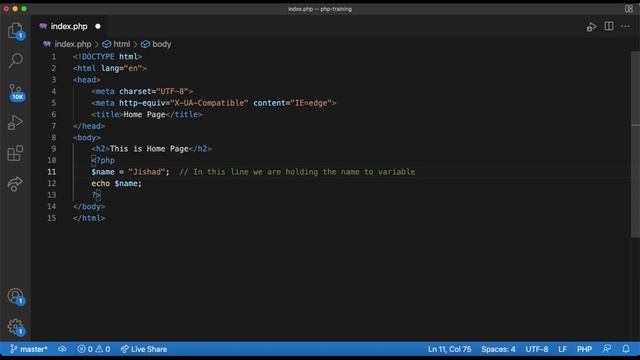Open the Accounts icon in activity bar

coord(16,296)
